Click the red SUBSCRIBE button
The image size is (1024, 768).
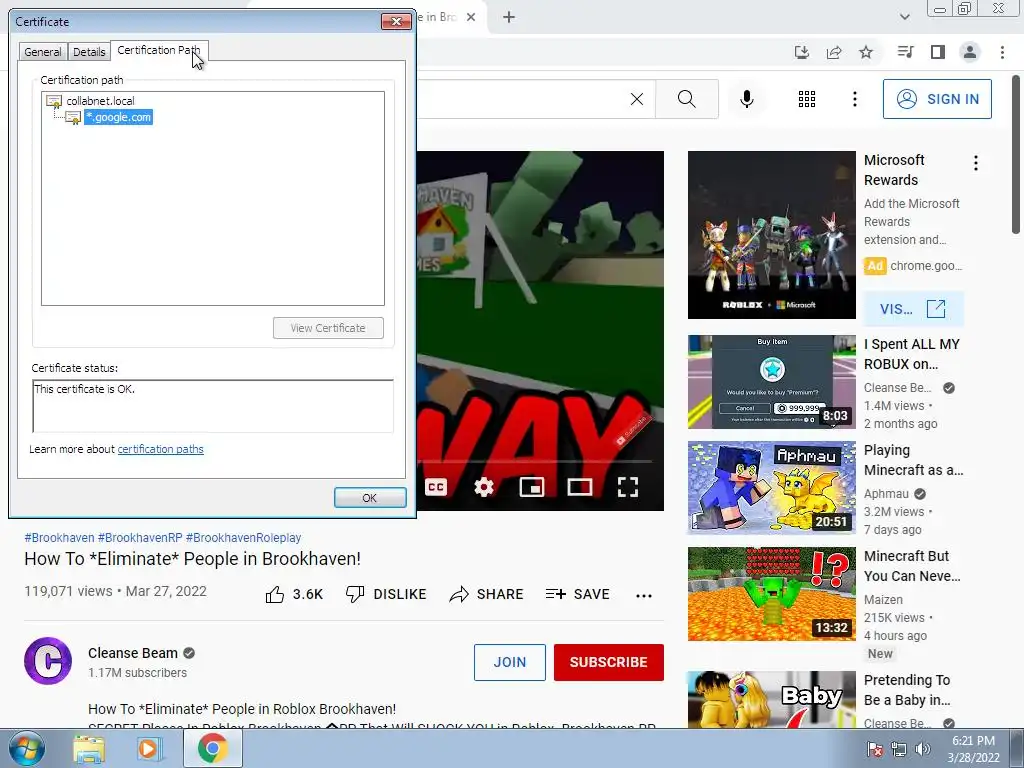pos(609,662)
